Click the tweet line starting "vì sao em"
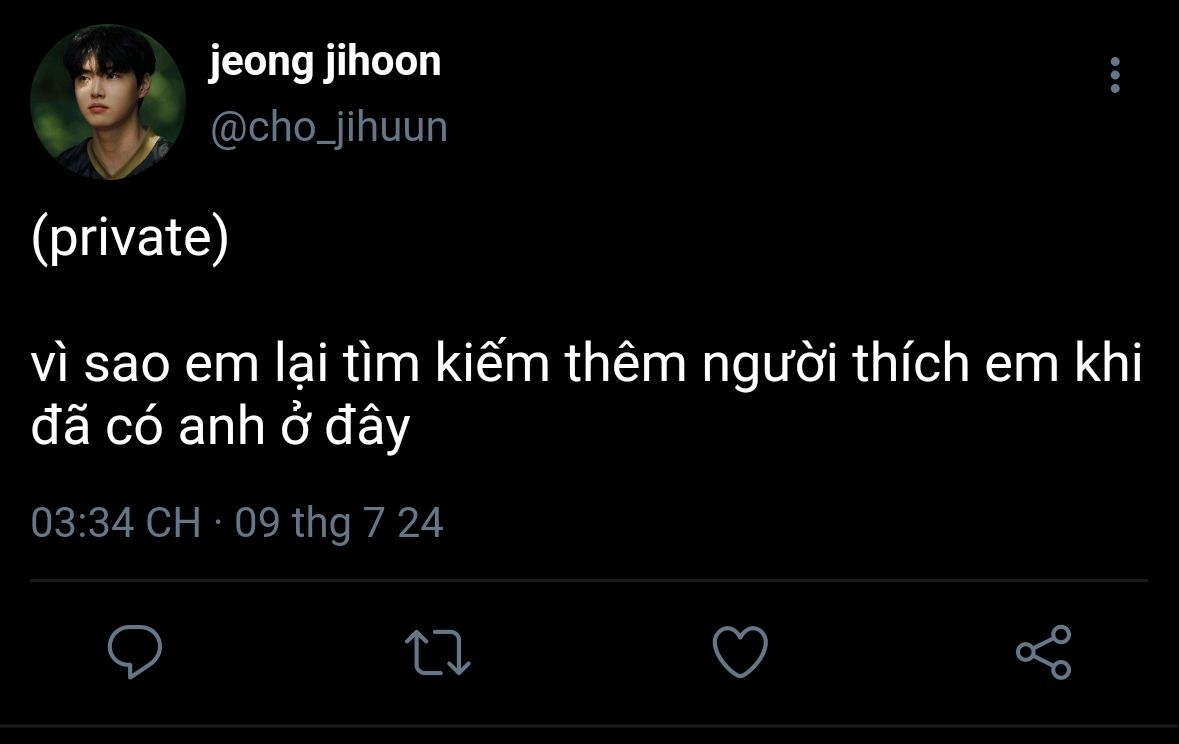Image resolution: width=1179 pixels, height=744 pixels. [x=585, y=366]
